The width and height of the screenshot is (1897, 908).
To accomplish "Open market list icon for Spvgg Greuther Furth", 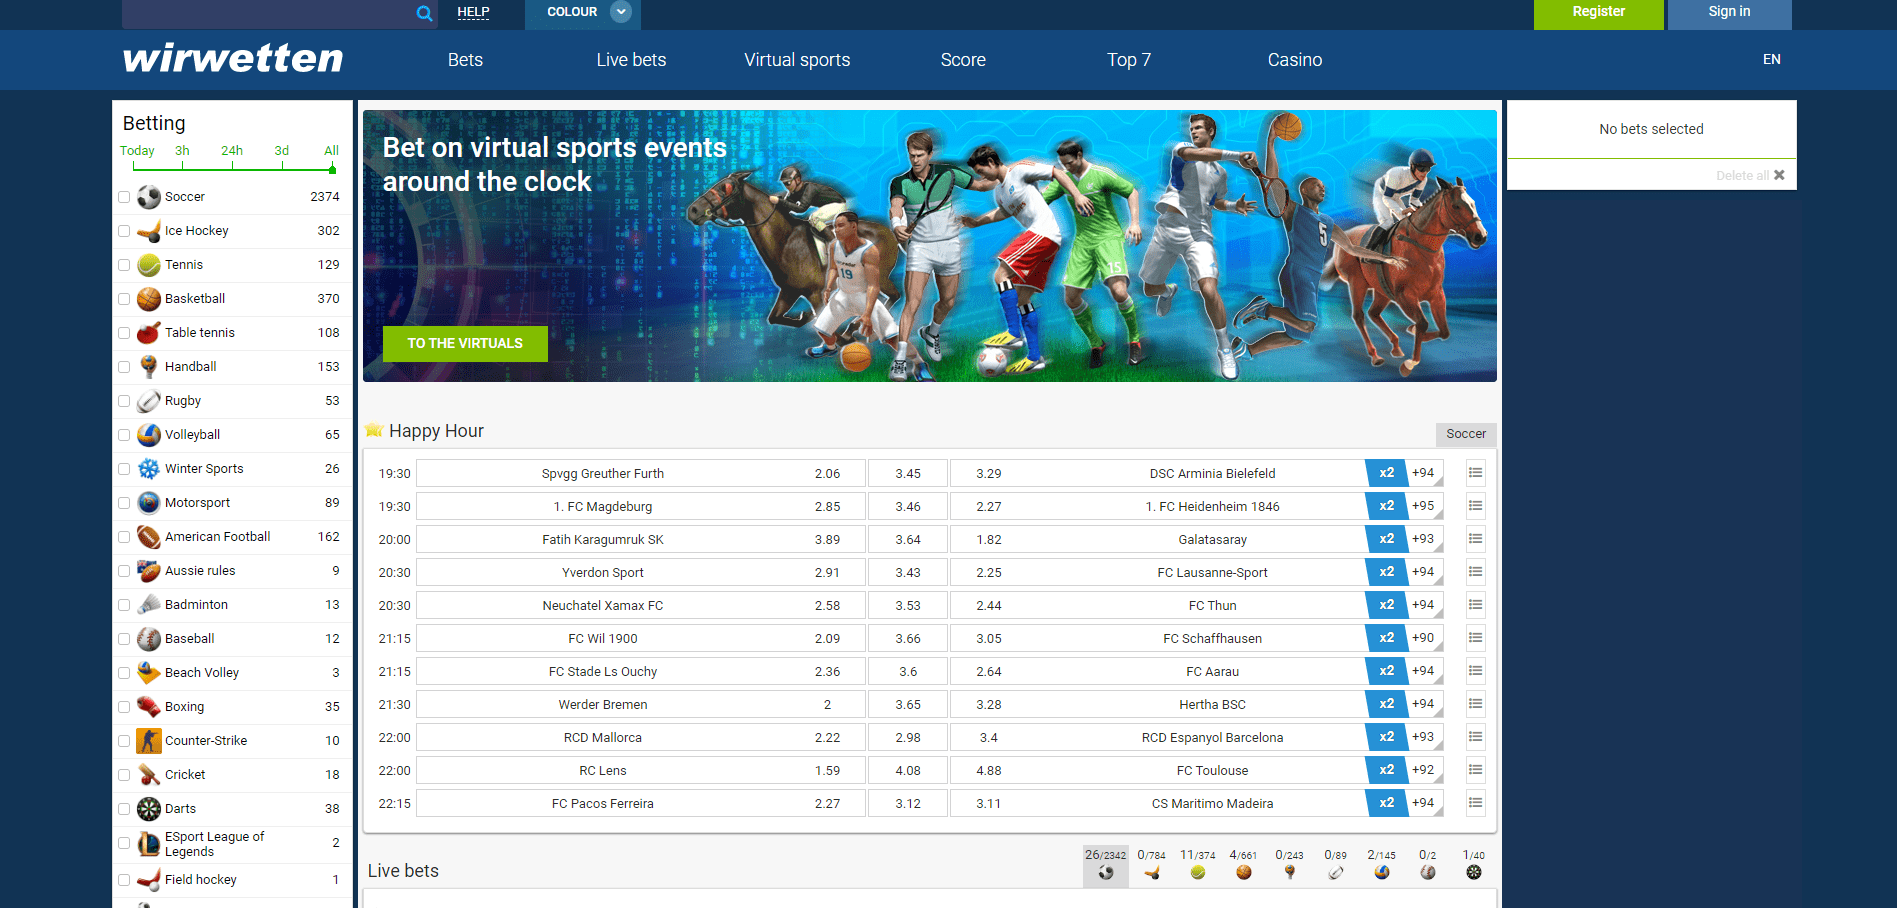I will [x=1475, y=473].
